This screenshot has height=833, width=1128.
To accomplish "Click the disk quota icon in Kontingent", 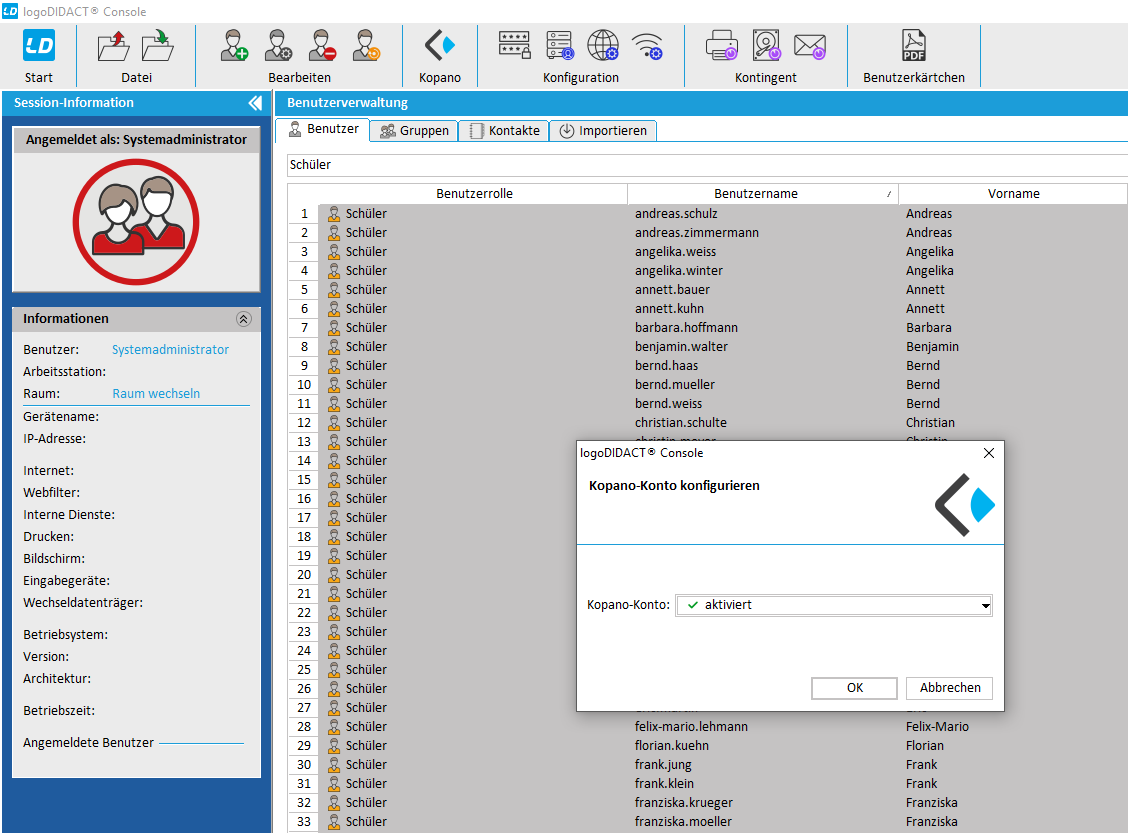I will click(766, 45).
